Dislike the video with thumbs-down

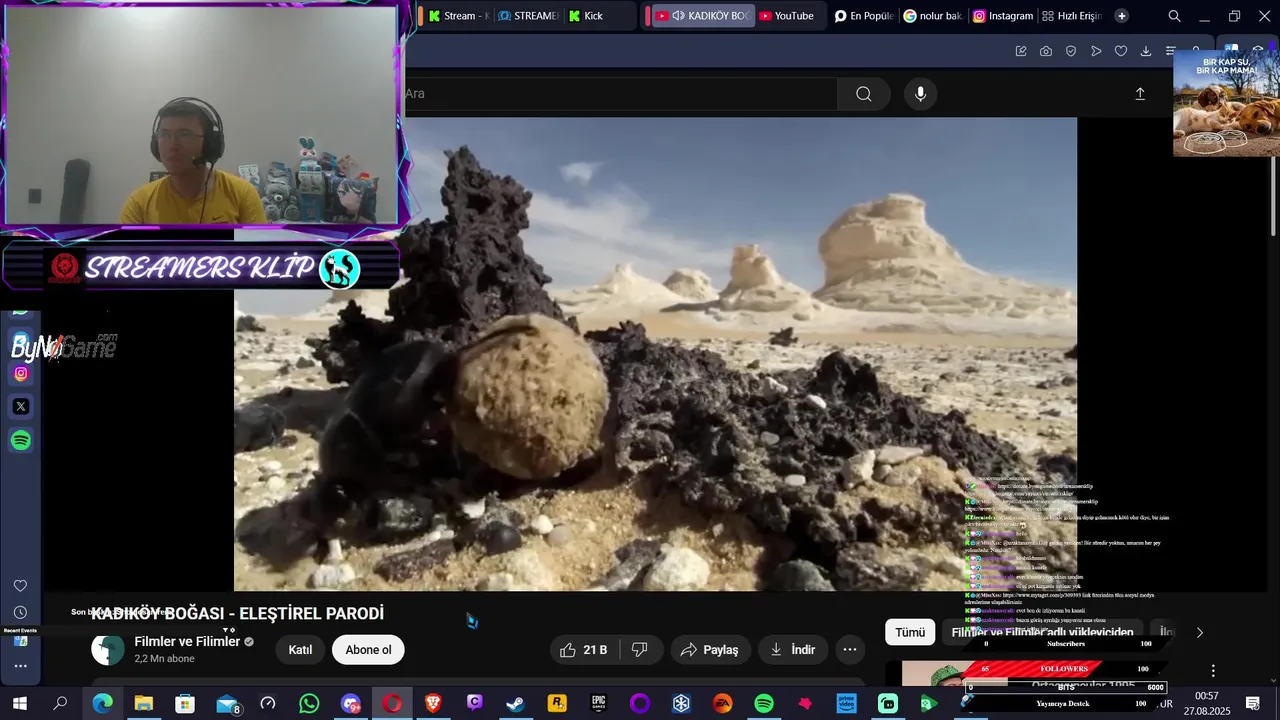click(640, 650)
